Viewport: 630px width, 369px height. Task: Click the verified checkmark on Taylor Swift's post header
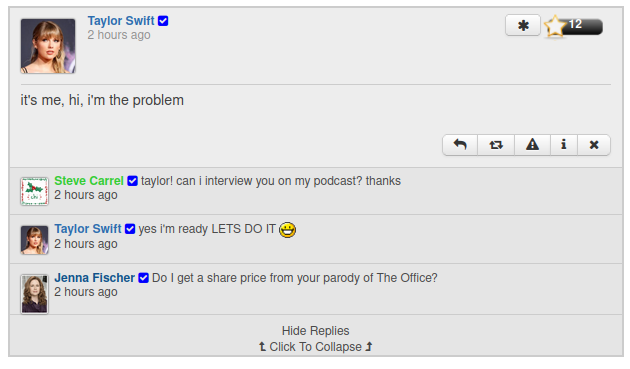(163, 21)
